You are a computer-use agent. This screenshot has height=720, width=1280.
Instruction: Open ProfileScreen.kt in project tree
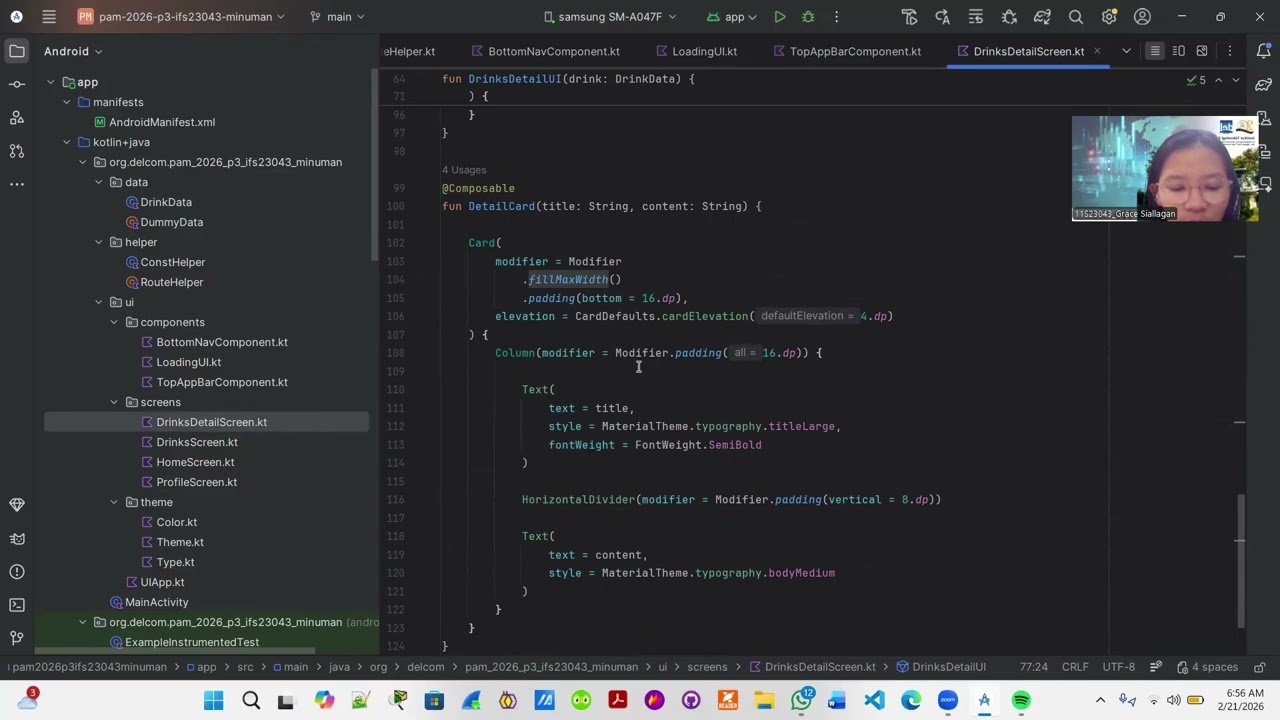click(196, 482)
